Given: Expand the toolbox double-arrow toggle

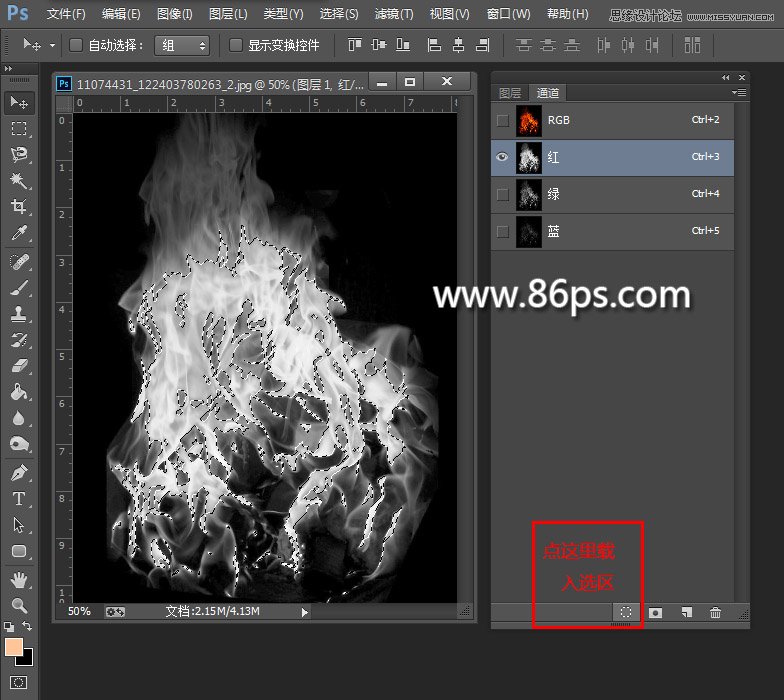Looking at the screenshot, I should 8,68.
